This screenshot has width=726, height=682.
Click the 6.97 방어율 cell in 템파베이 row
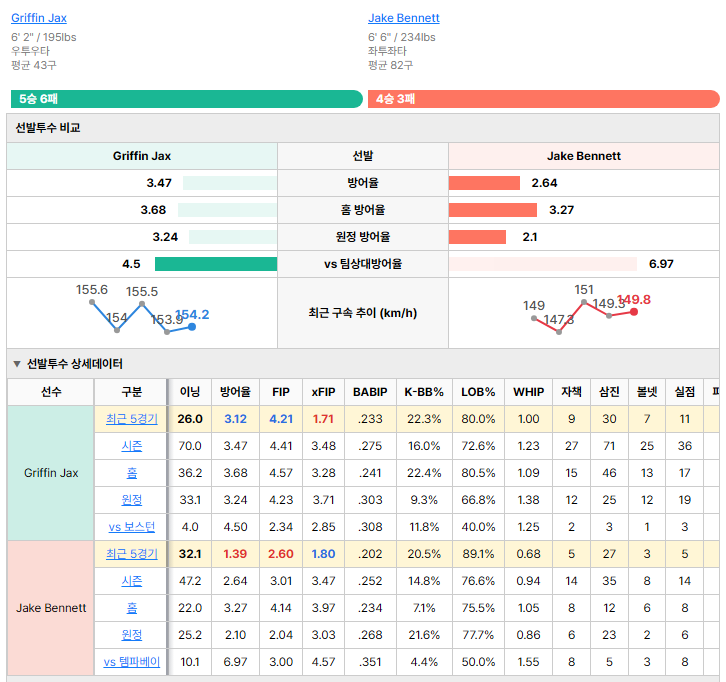[235, 662]
